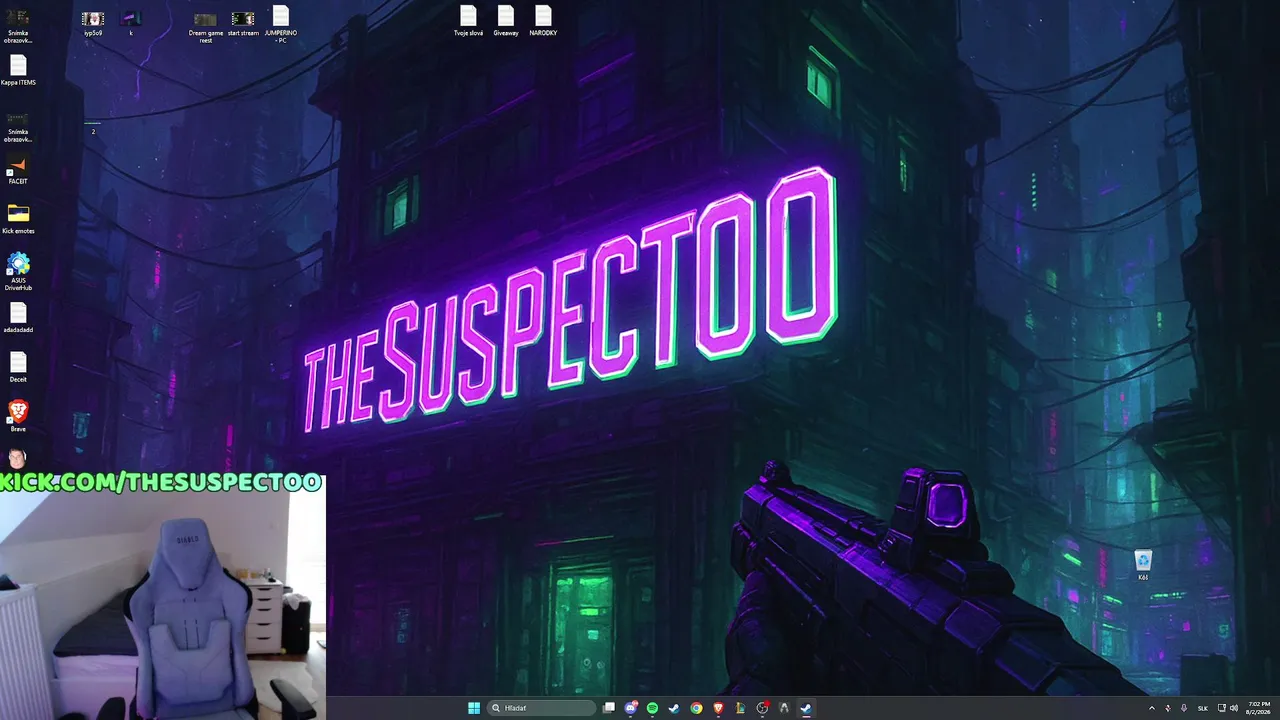1280x720 pixels.
Task: Select the FACEIT shortcut on desktop
Action: pos(18,170)
